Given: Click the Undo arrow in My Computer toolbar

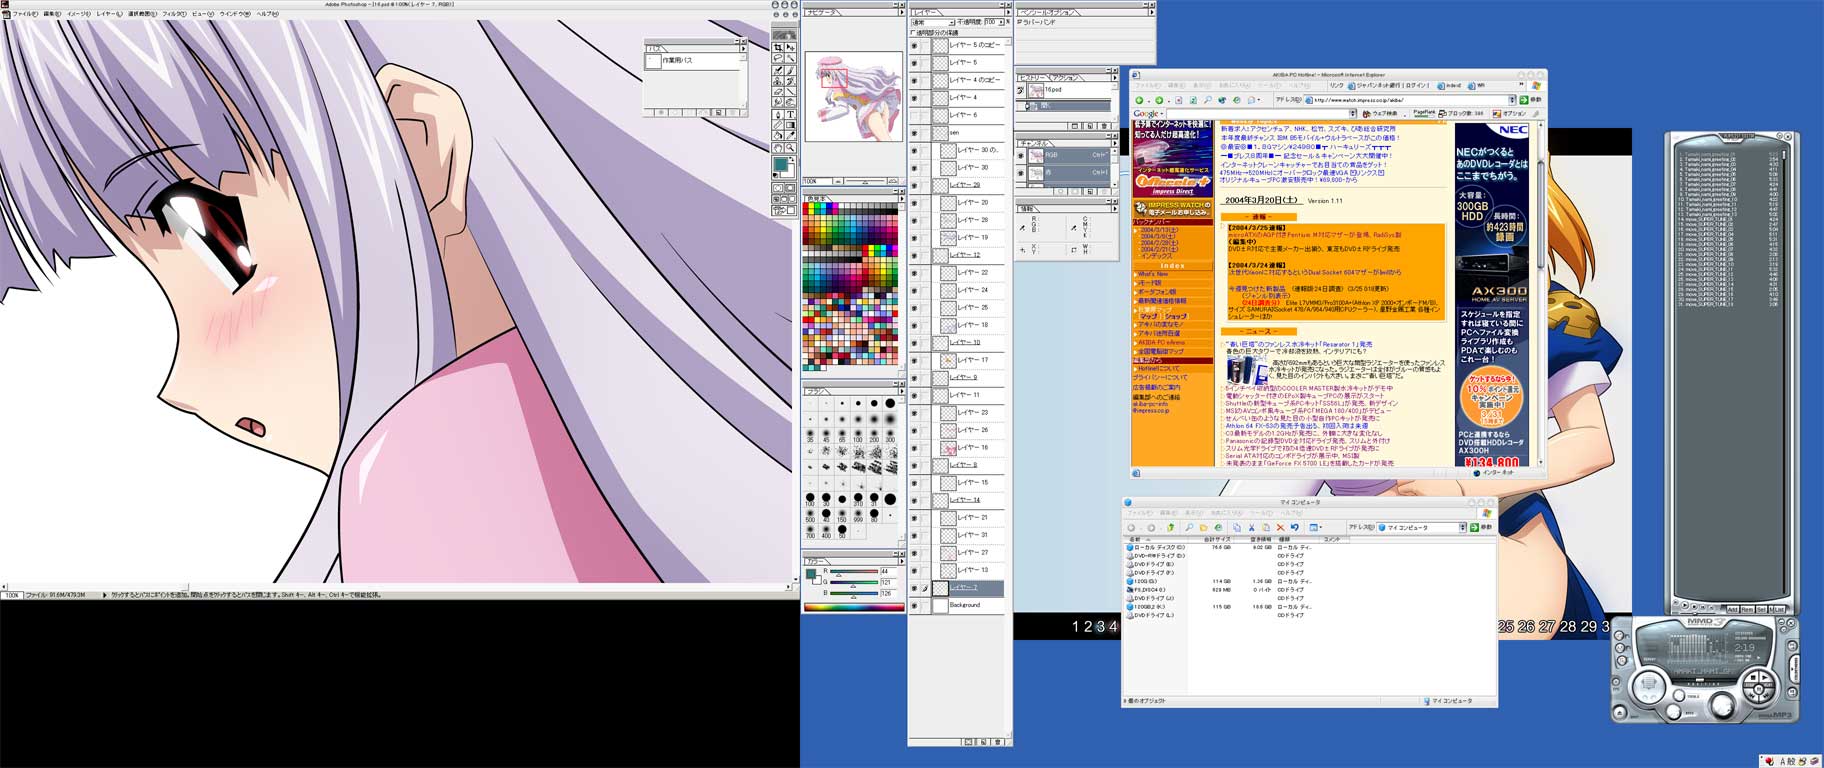Looking at the screenshot, I should point(1295,527).
